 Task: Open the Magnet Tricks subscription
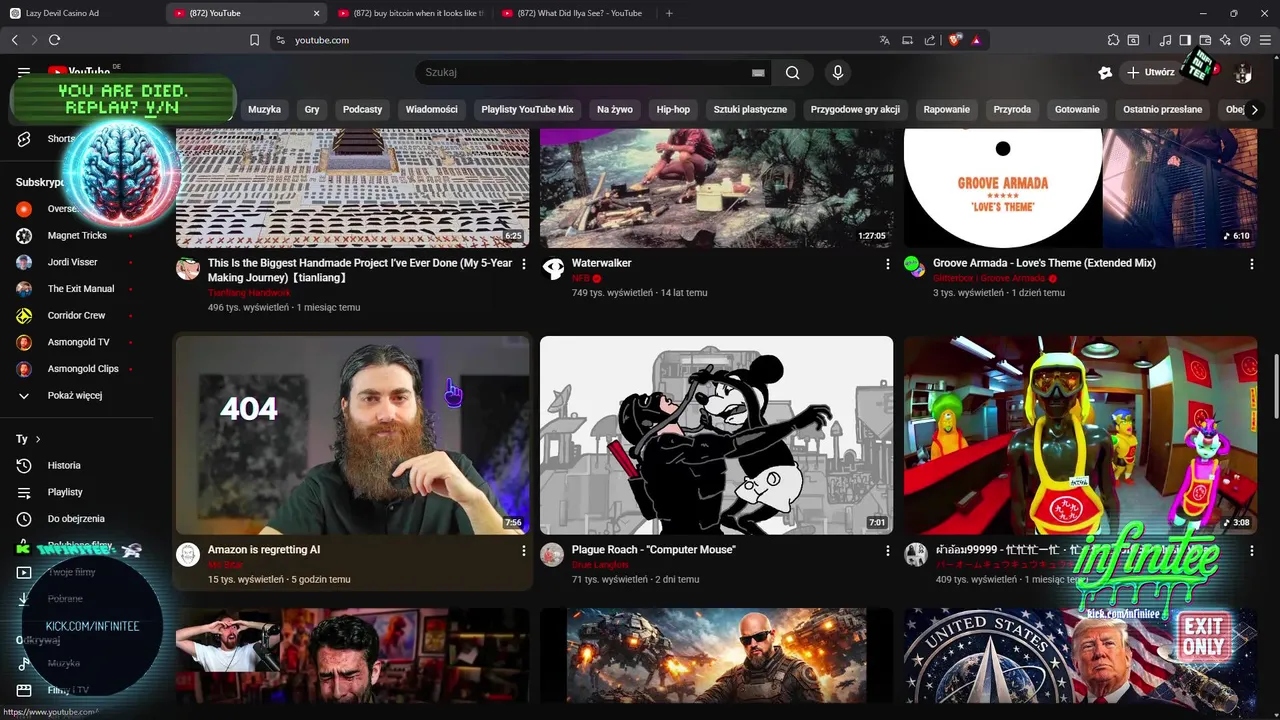[x=77, y=235]
